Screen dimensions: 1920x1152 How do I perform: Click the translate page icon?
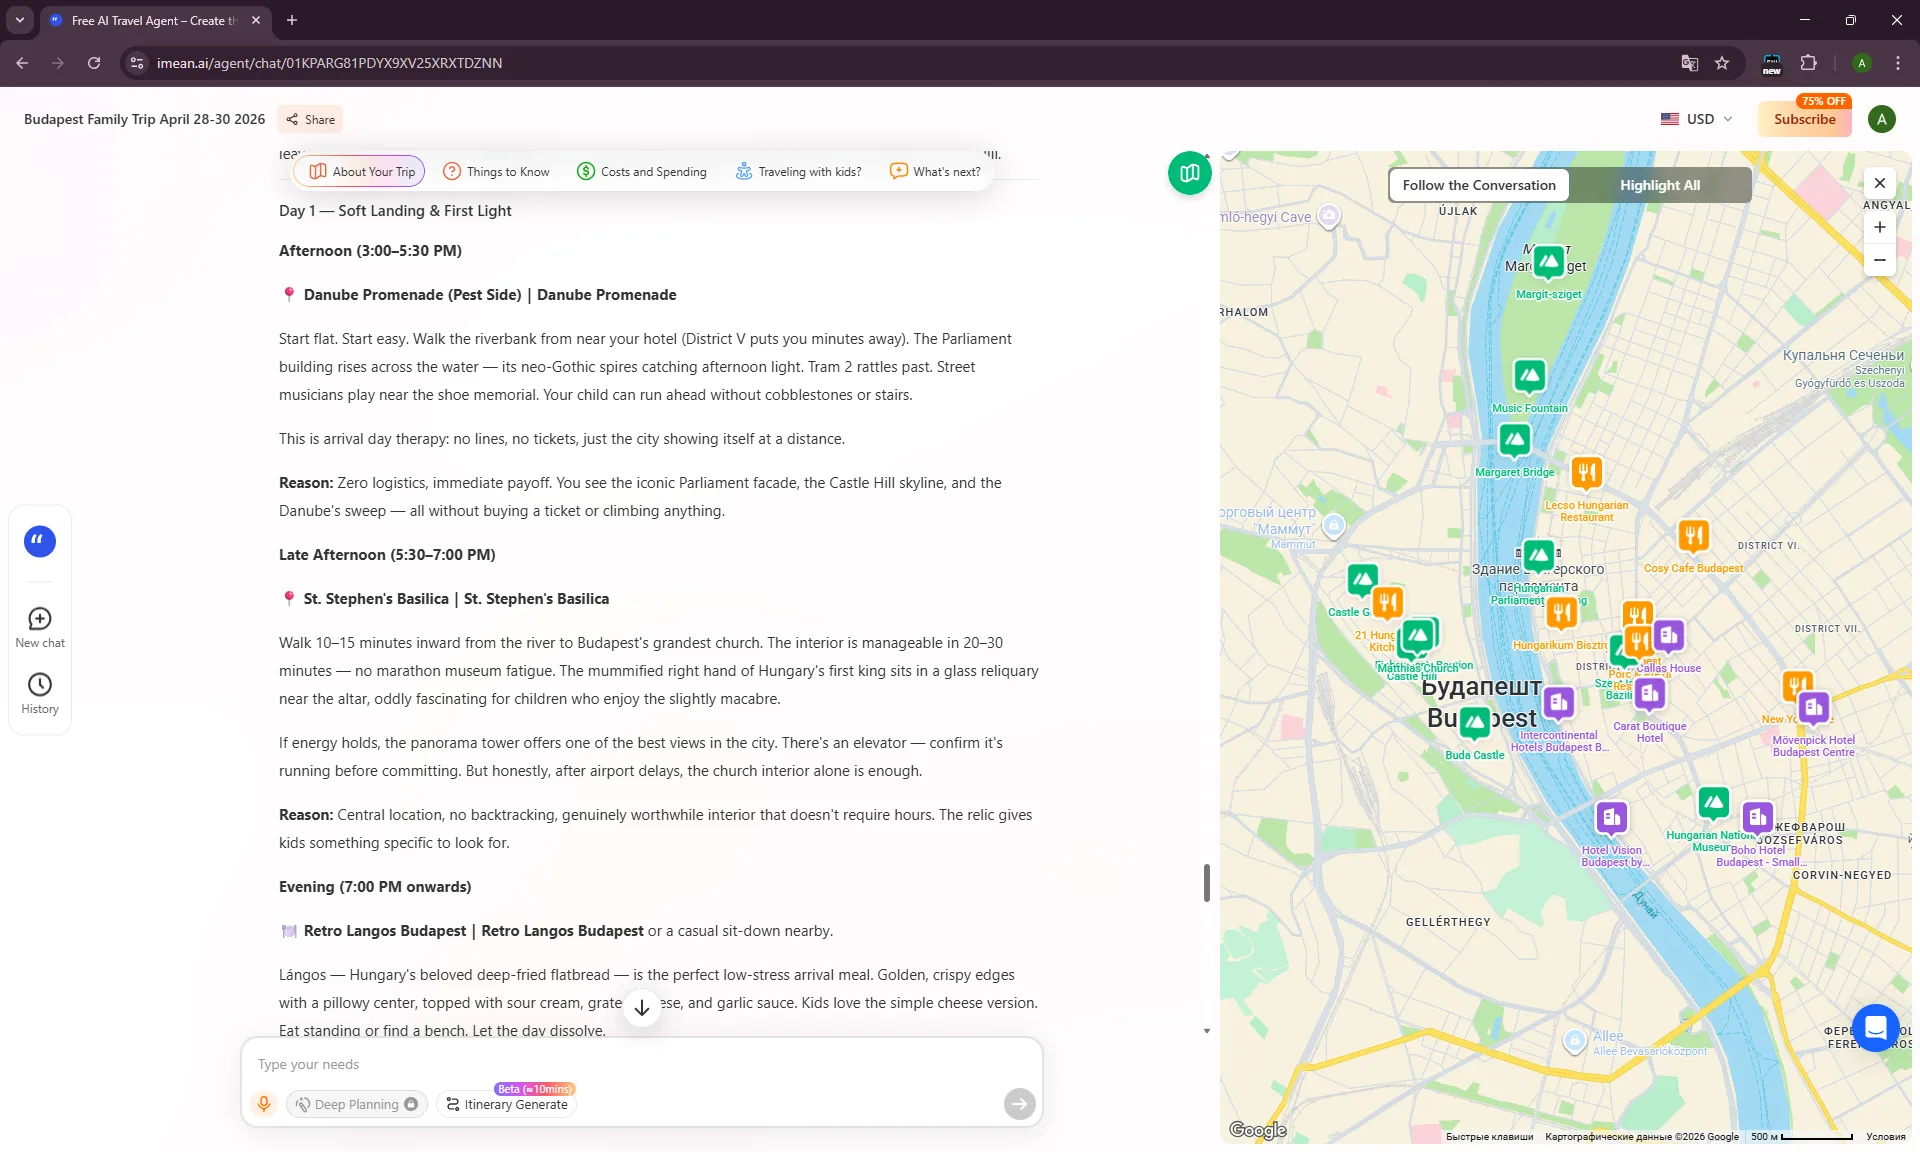(1689, 63)
